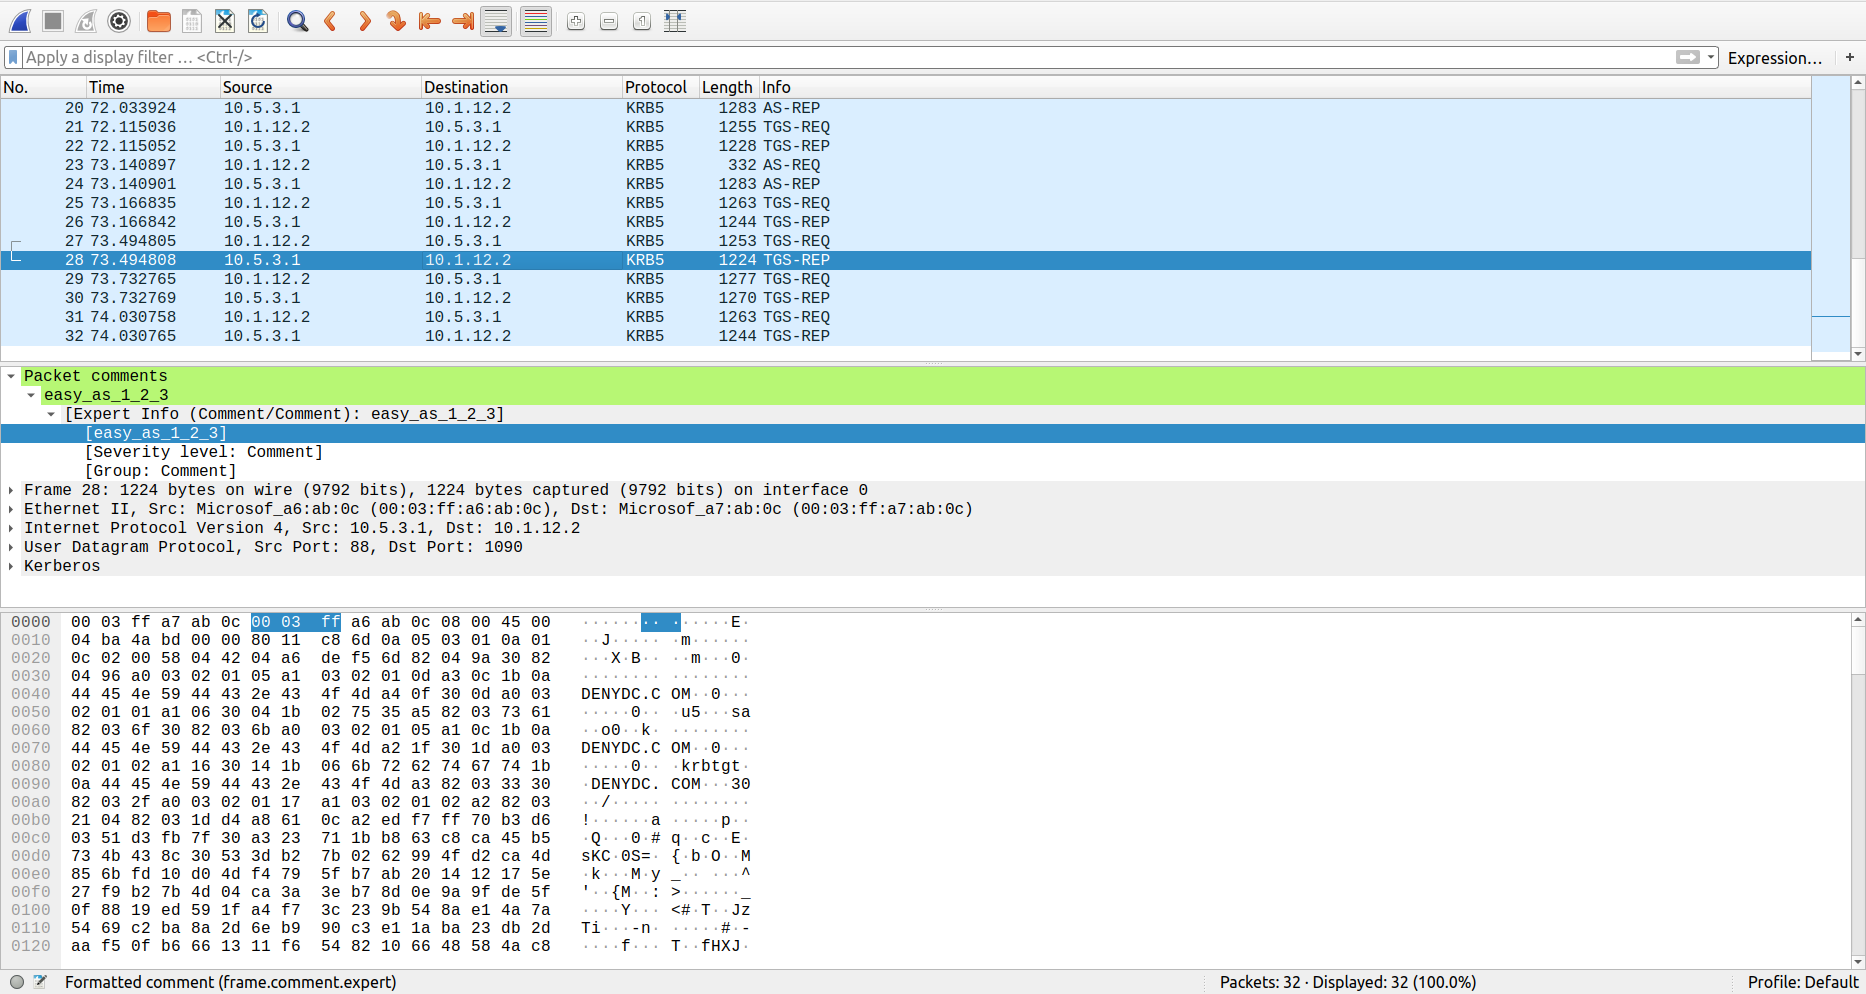Click Packets: 32 displayed status text
The height and width of the screenshot is (994, 1866).
coord(1348,982)
